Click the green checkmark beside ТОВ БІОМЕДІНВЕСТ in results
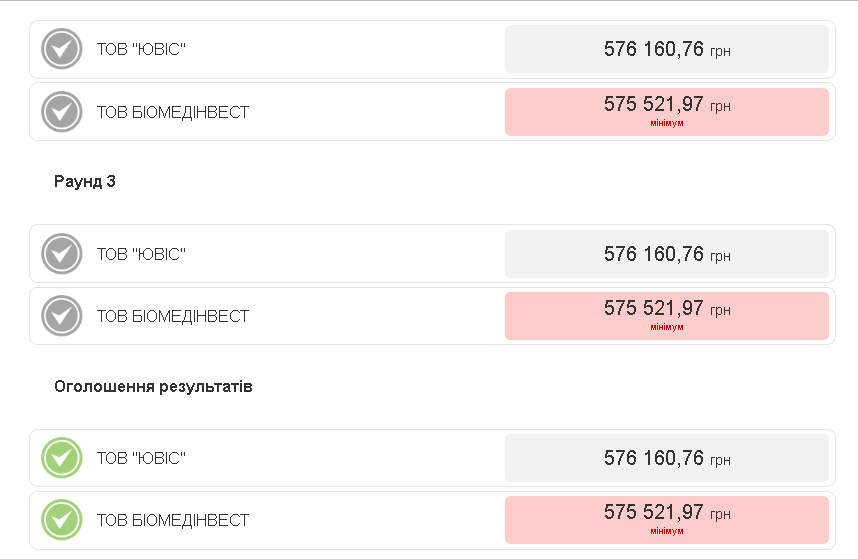This screenshot has height=559, width=858. [61, 520]
